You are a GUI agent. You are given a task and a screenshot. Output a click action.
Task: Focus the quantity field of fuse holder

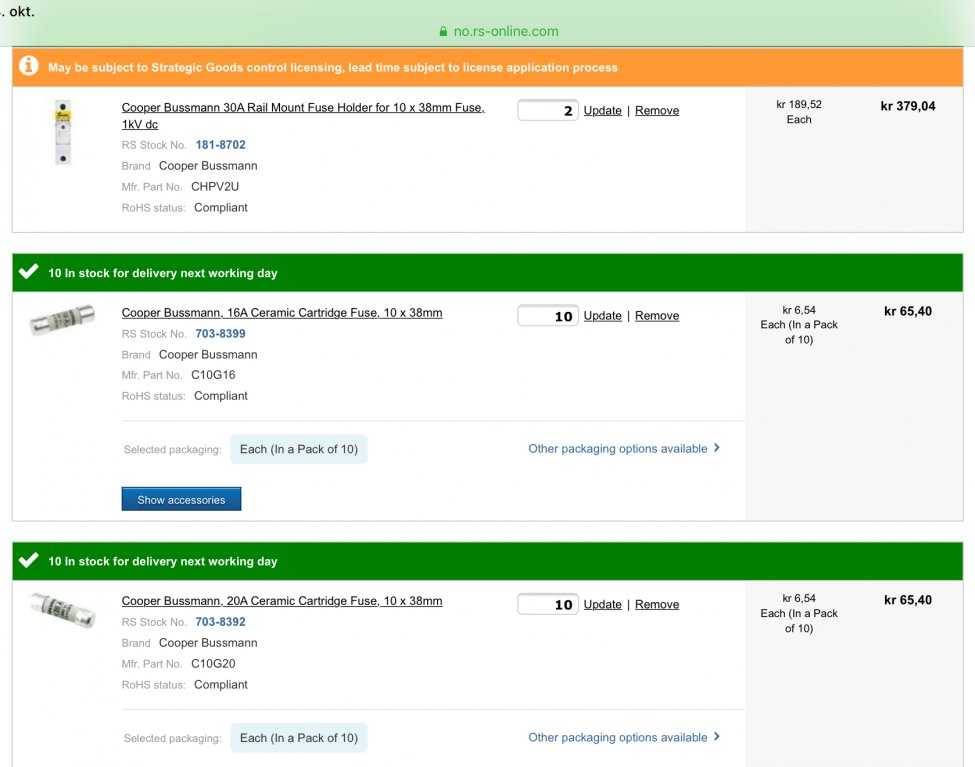click(547, 111)
